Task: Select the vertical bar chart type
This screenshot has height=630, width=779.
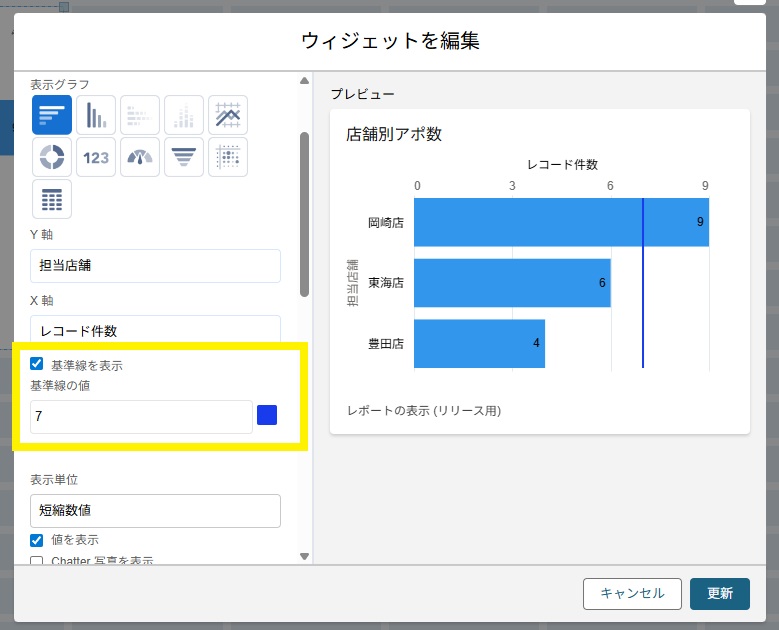Action: click(x=96, y=115)
